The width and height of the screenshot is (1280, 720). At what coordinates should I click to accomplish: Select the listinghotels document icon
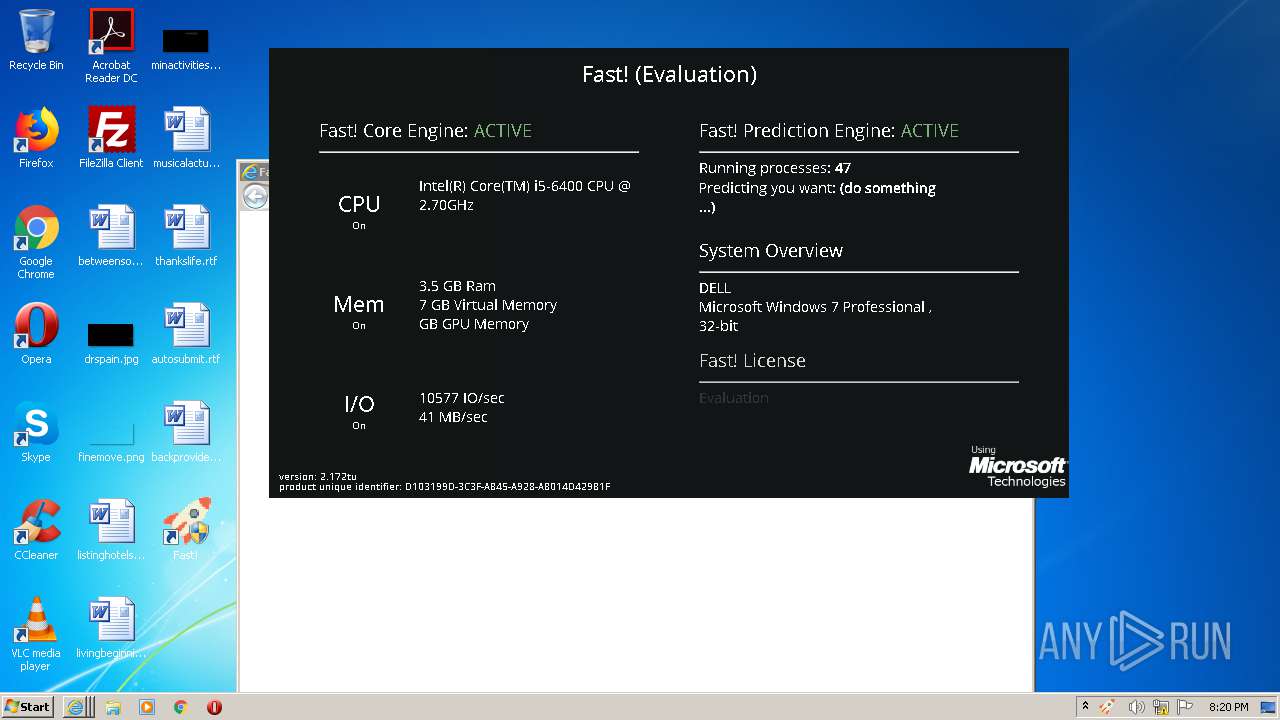pyautogui.click(x=111, y=530)
